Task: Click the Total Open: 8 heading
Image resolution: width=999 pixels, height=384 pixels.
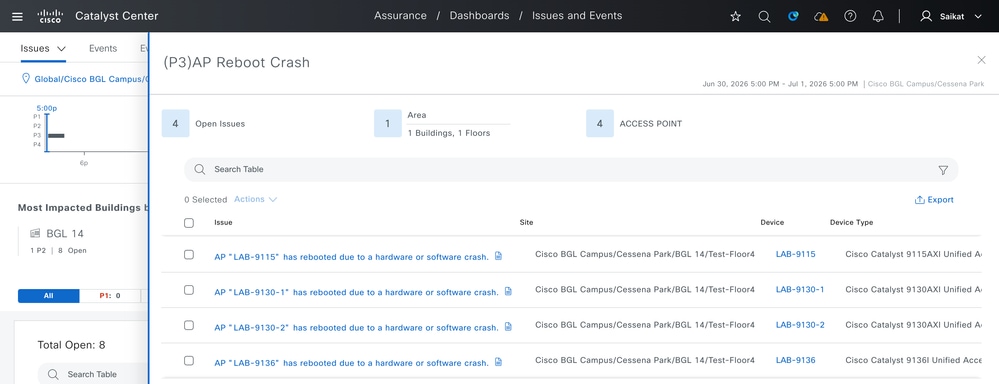Action: click(71, 345)
